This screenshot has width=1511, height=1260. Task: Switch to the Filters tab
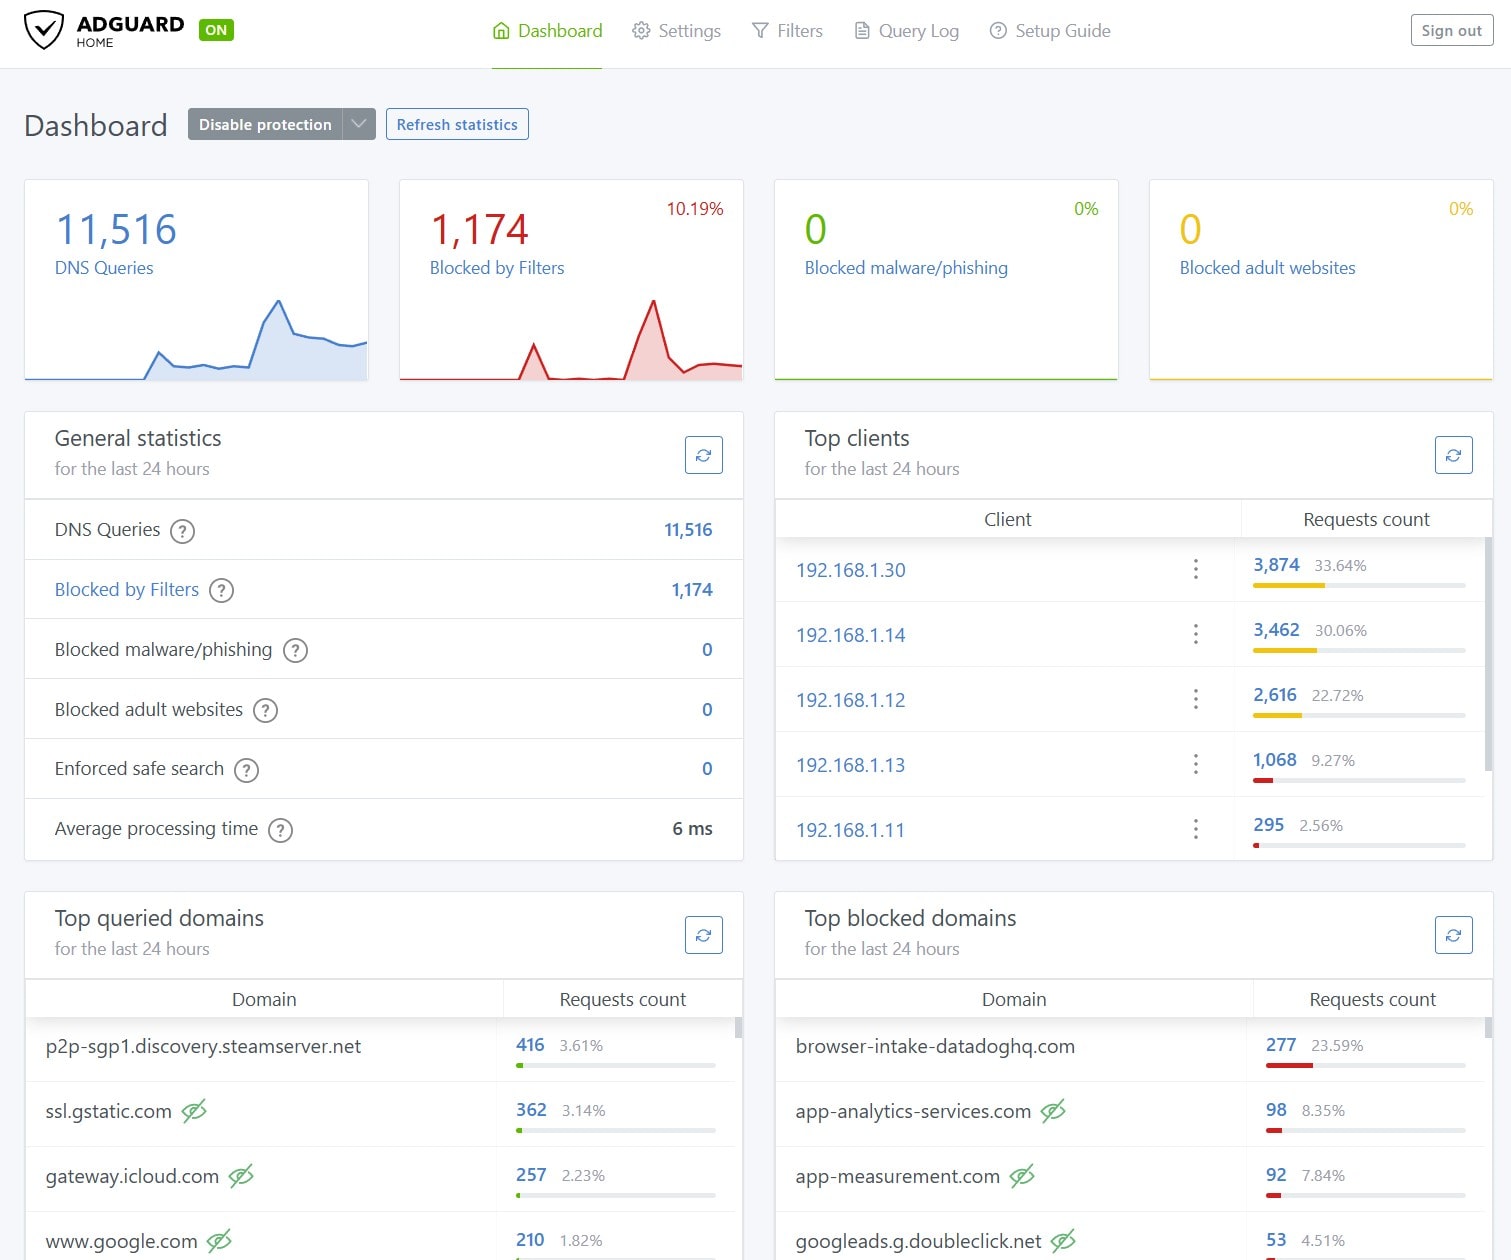point(787,31)
